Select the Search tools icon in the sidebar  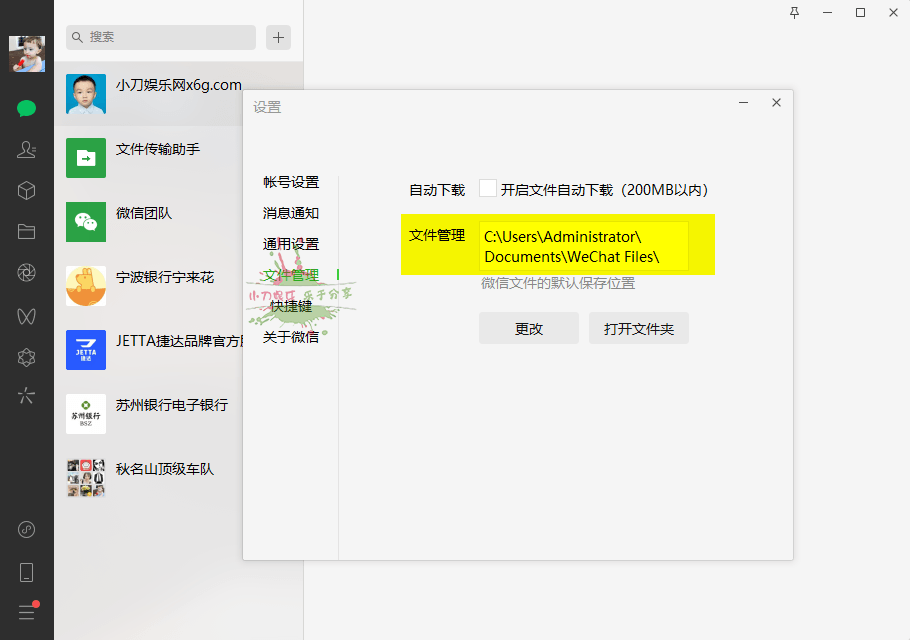(x=26, y=395)
